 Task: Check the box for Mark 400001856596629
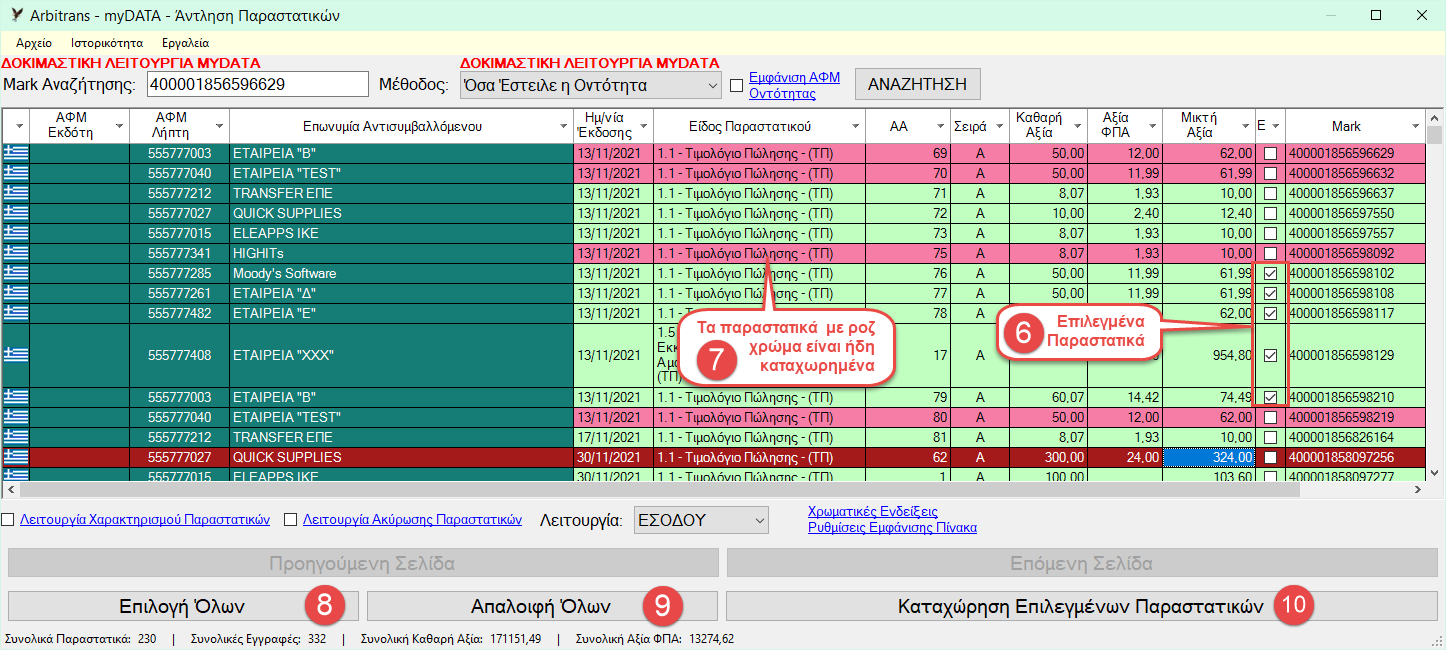click(1270, 154)
